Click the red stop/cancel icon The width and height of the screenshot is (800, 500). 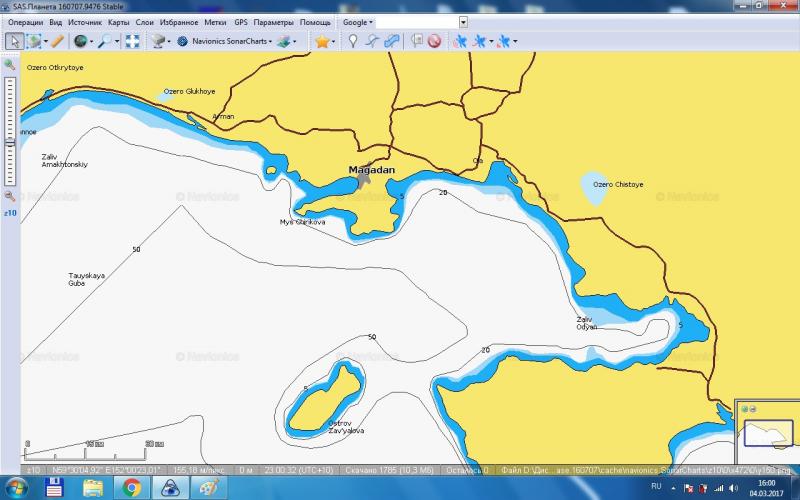coord(435,41)
